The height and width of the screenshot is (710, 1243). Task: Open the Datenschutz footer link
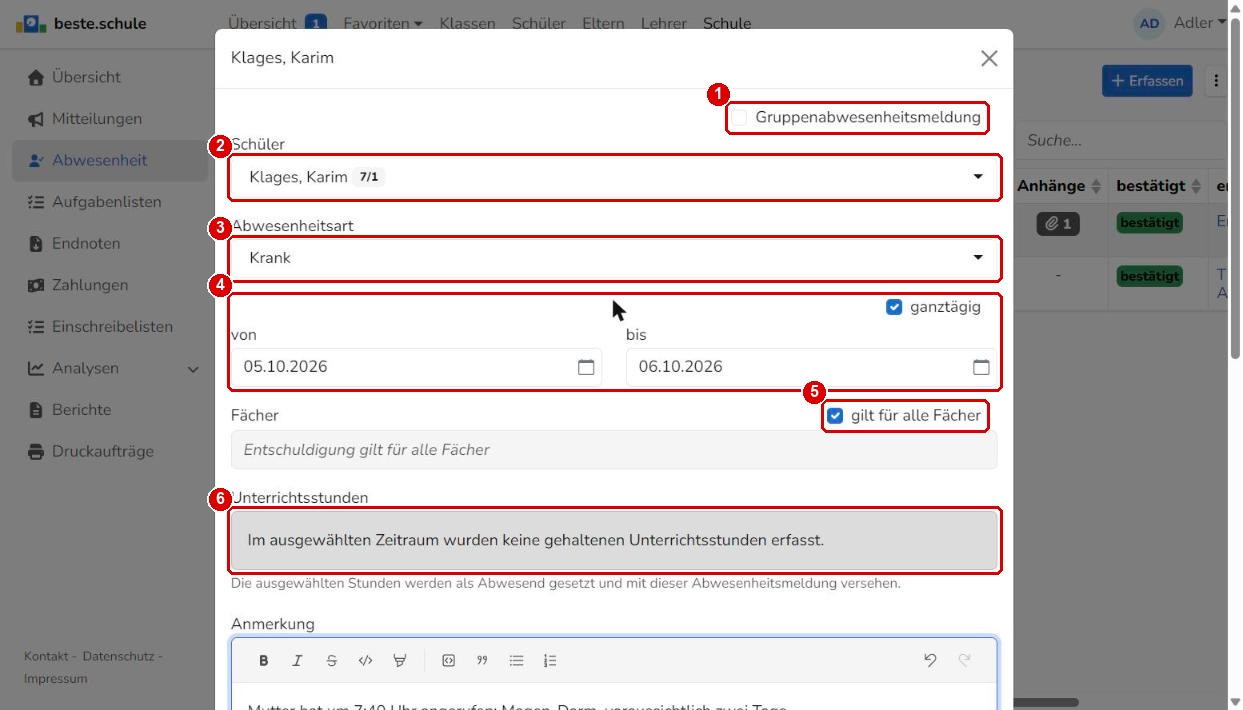[x=118, y=656]
